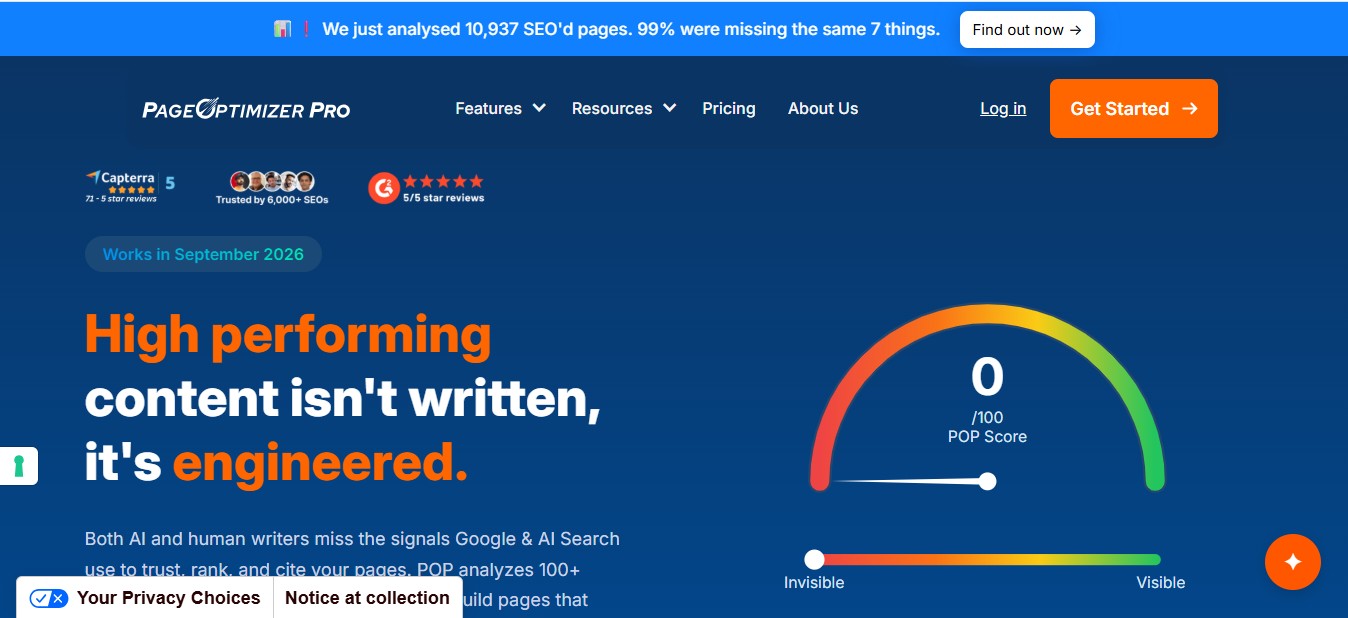
Task: Click the 'High performing' orange headline
Action: coord(288,336)
